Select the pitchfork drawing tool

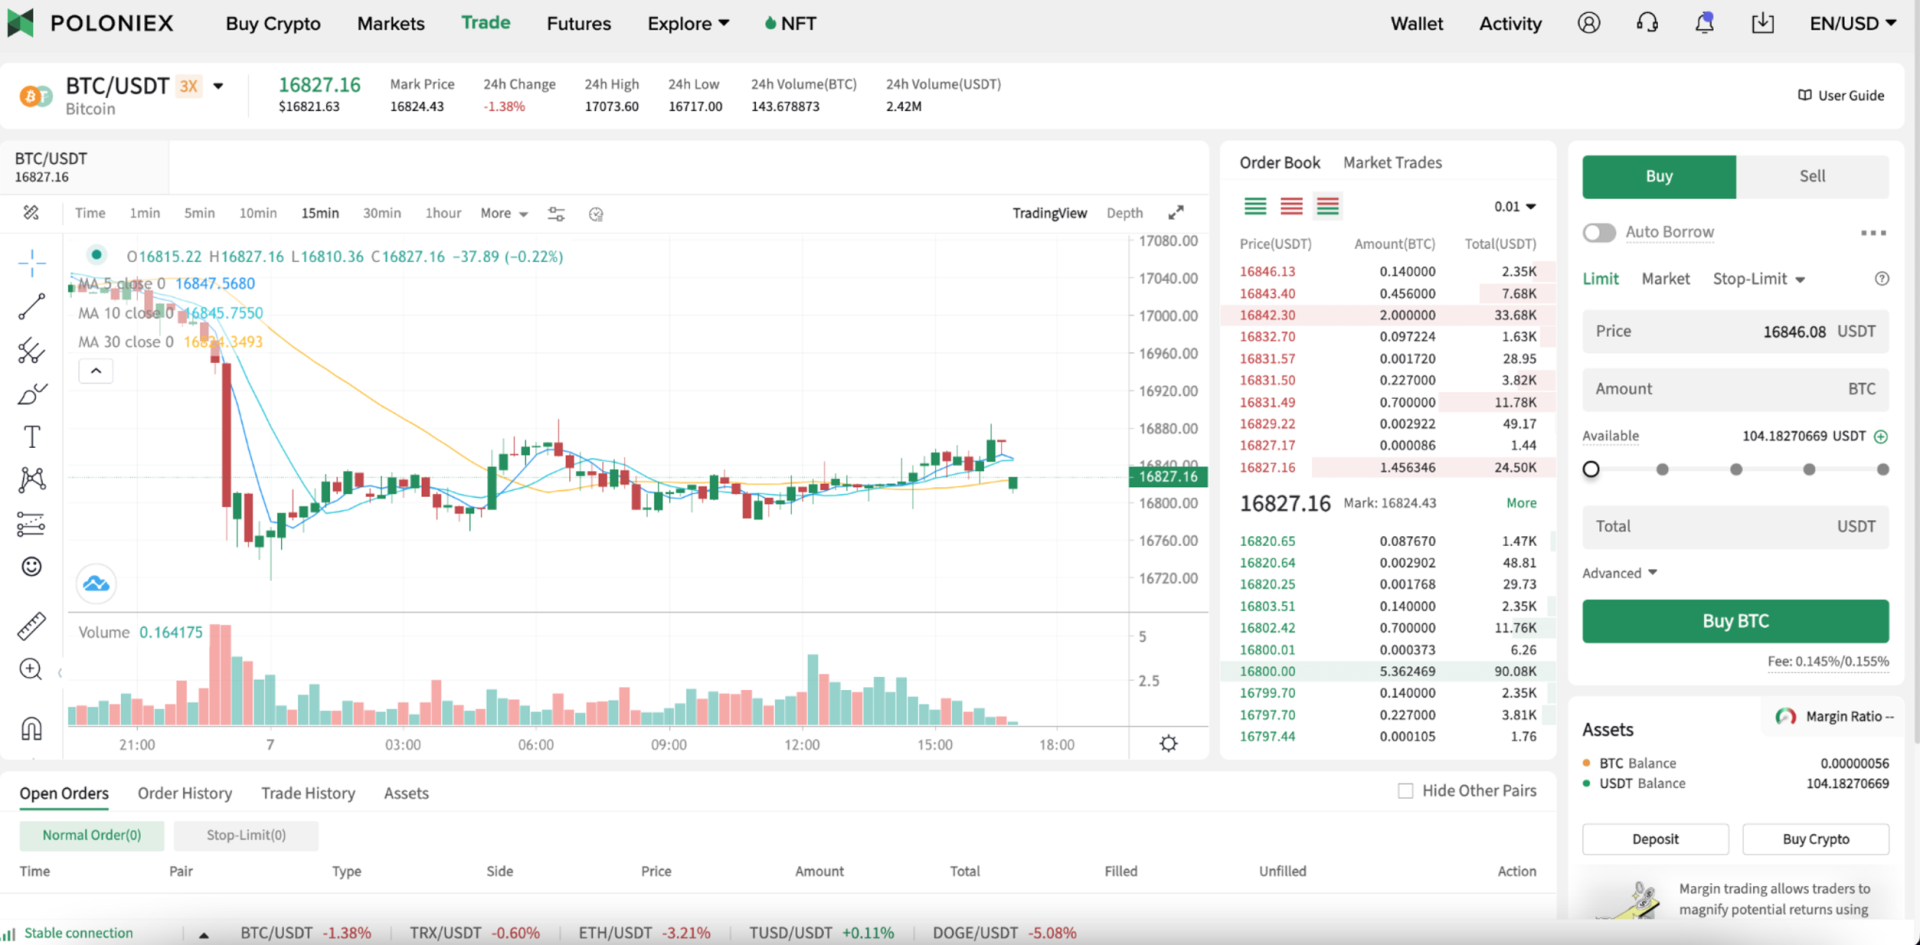[32, 350]
